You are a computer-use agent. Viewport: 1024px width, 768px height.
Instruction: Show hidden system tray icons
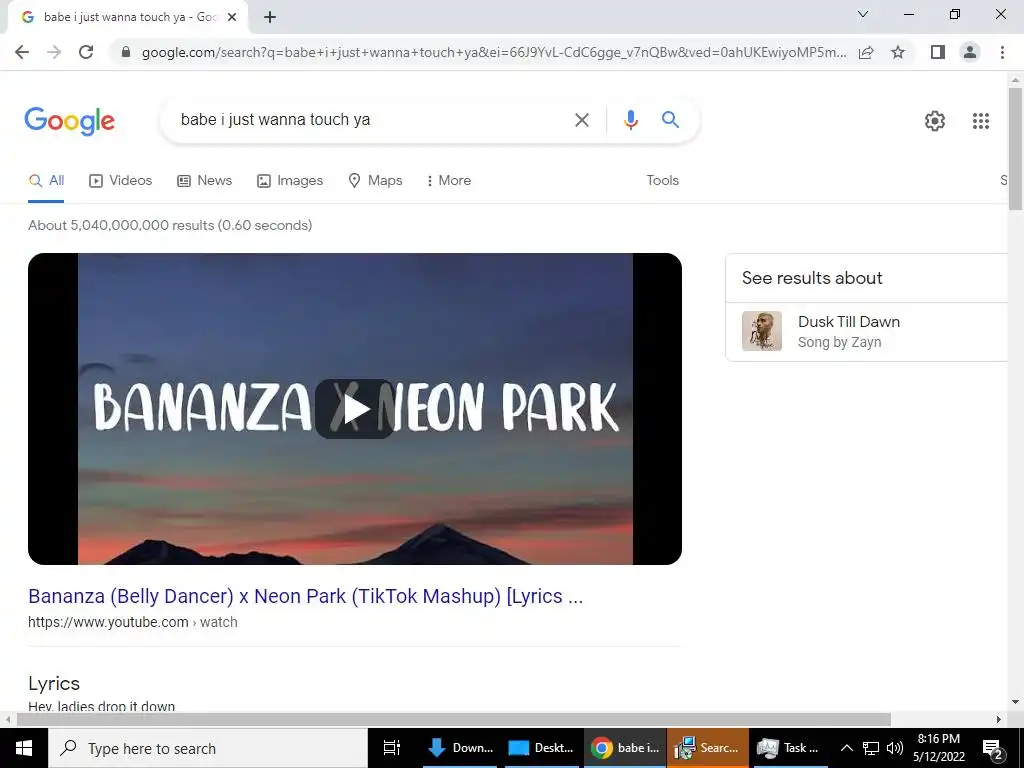click(846, 748)
